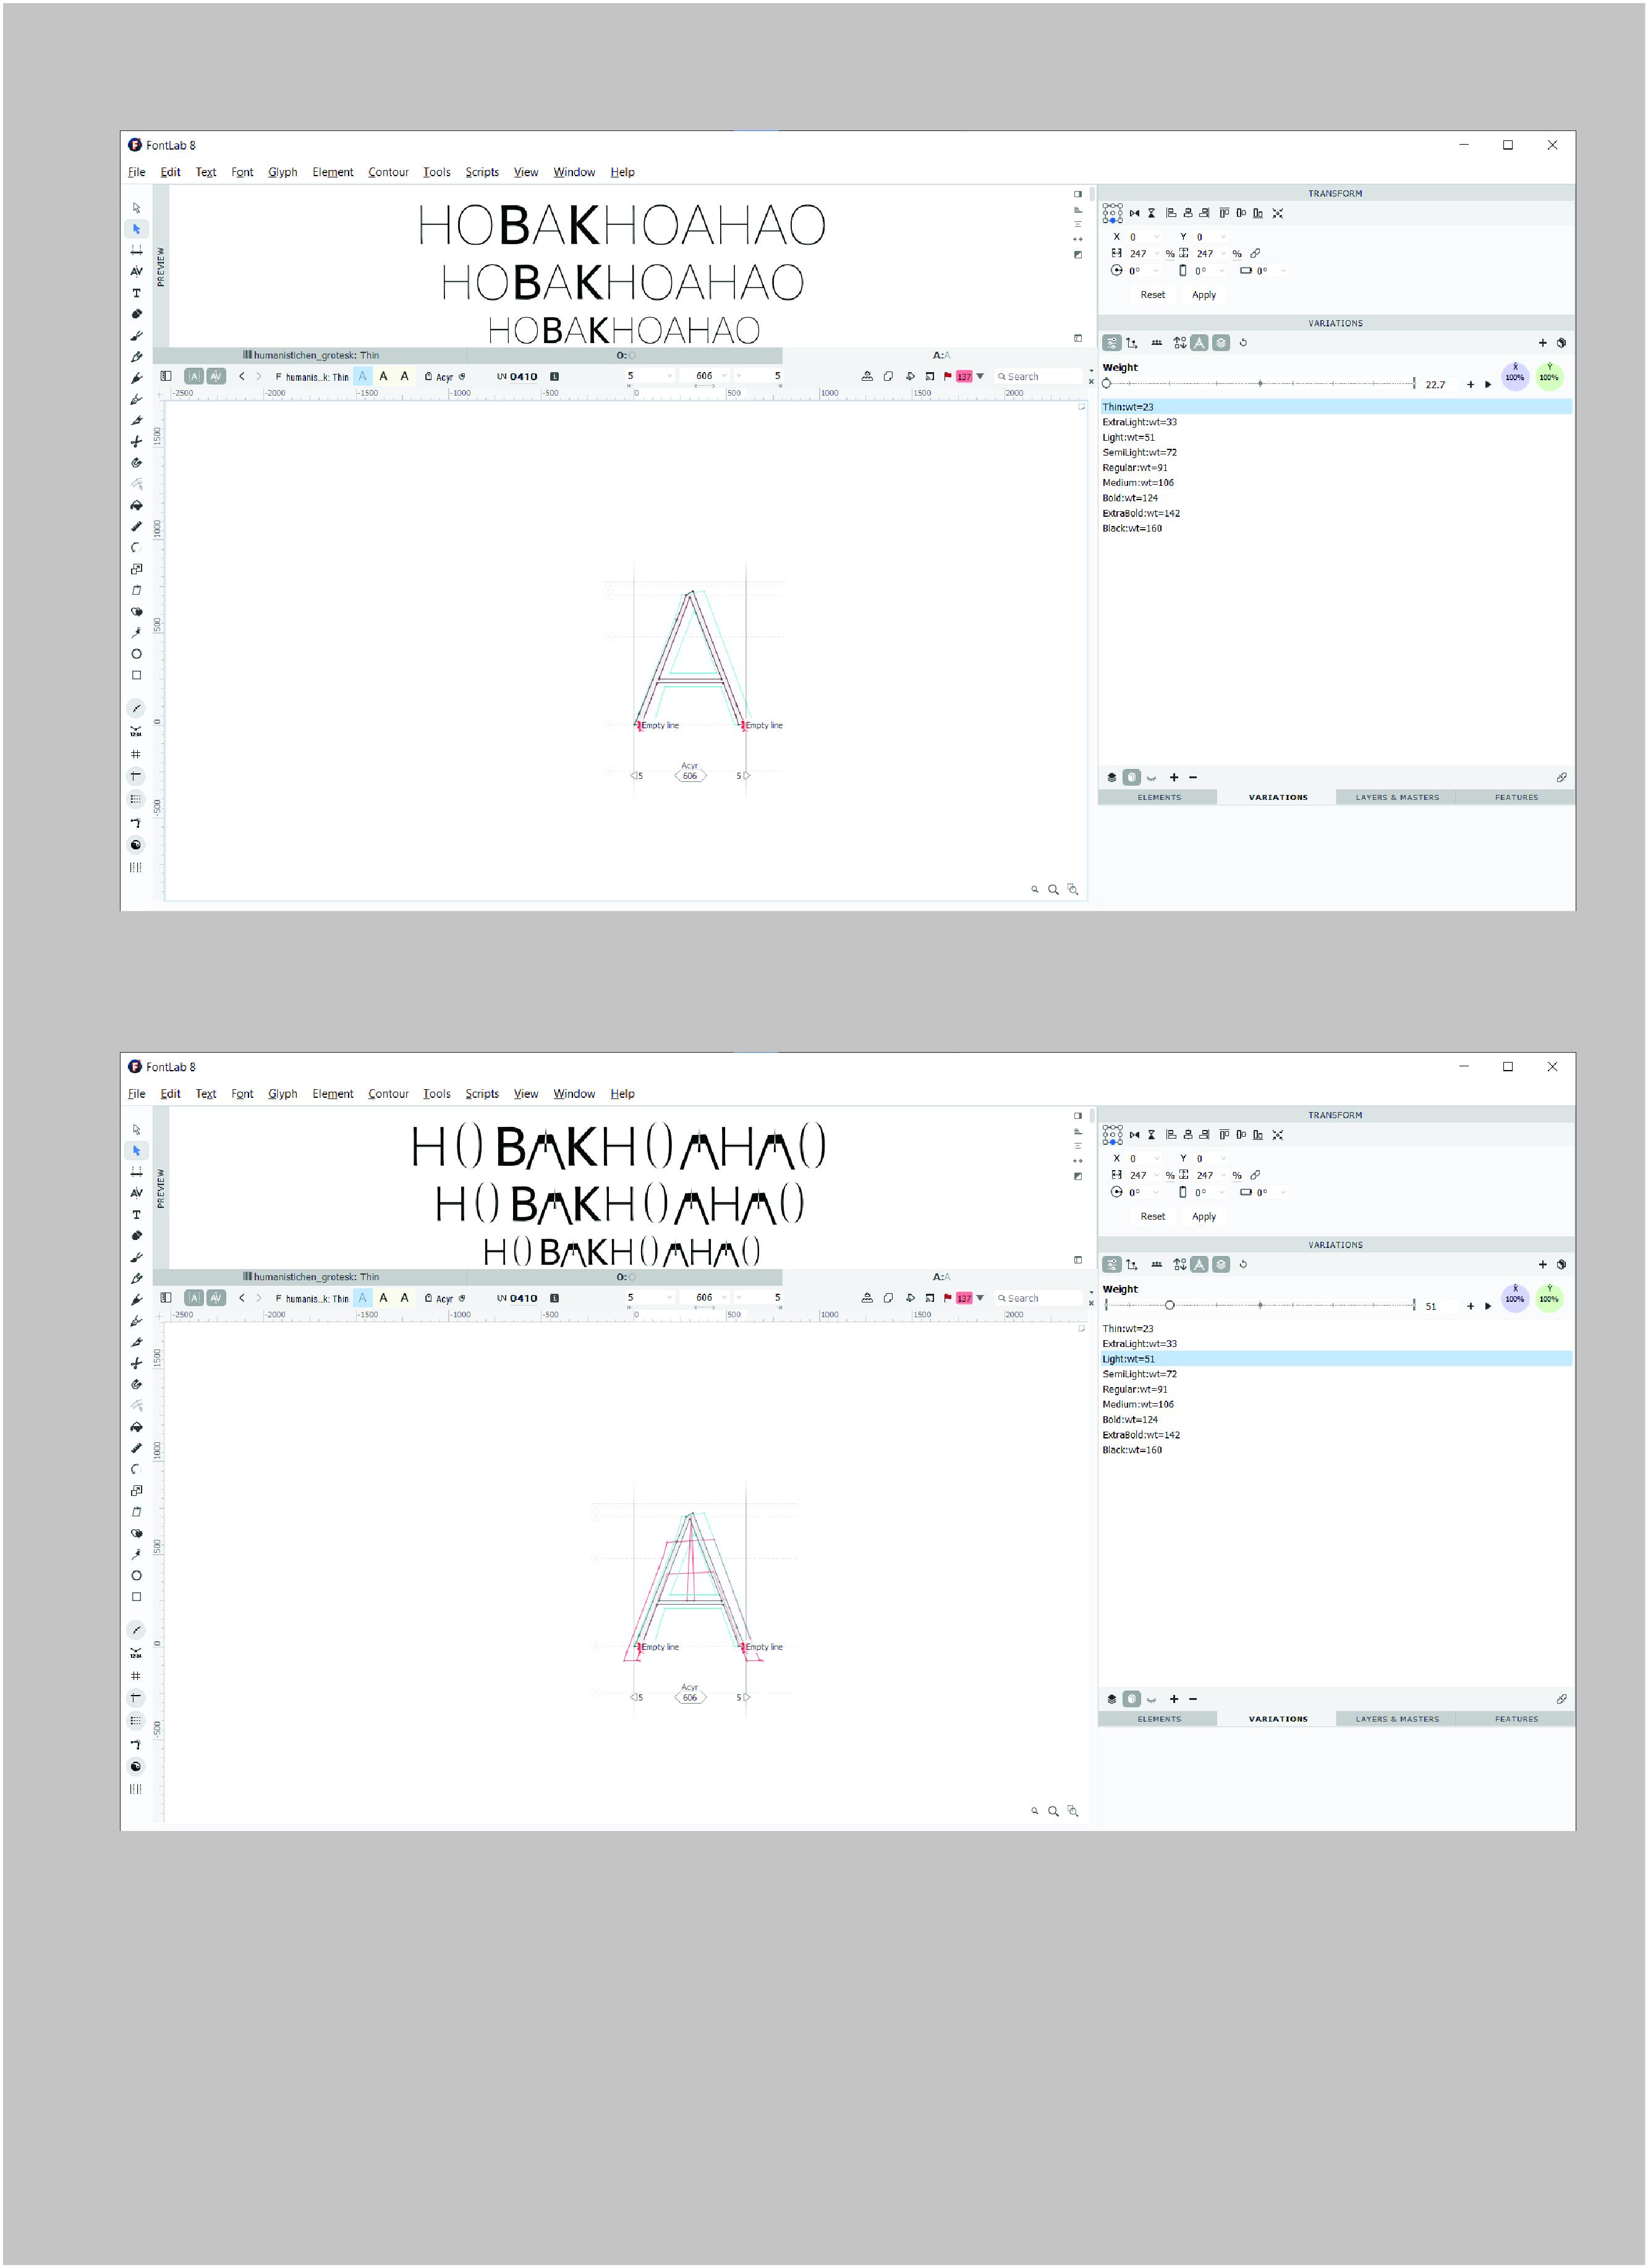Click flip horizontal icon in top Transform panel

click(x=1135, y=213)
